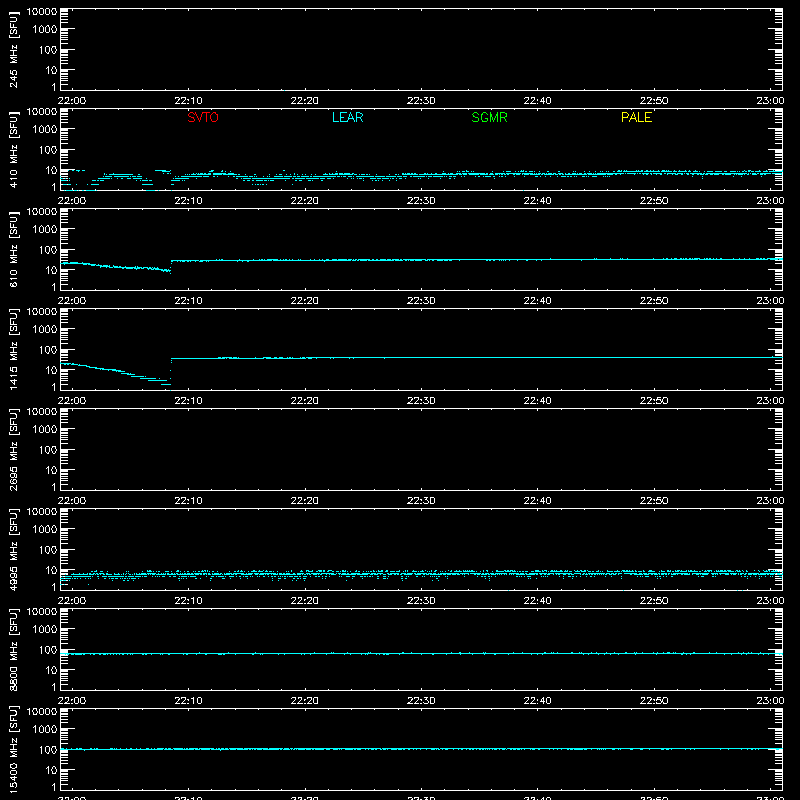Click the flat cyan trace in the 15400 MHz panel

pos(421,749)
